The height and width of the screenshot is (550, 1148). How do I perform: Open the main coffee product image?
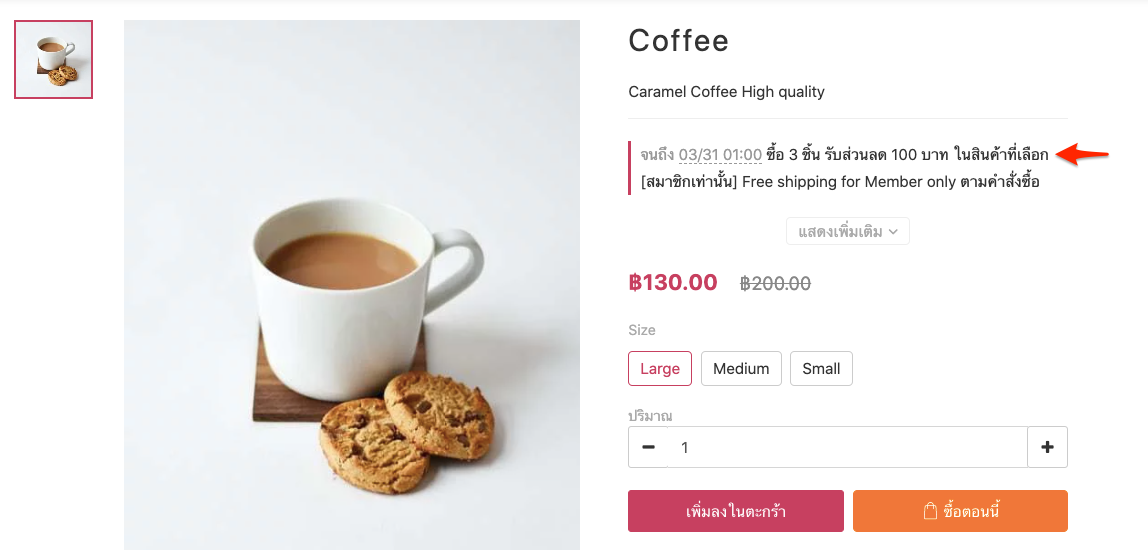click(x=351, y=285)
